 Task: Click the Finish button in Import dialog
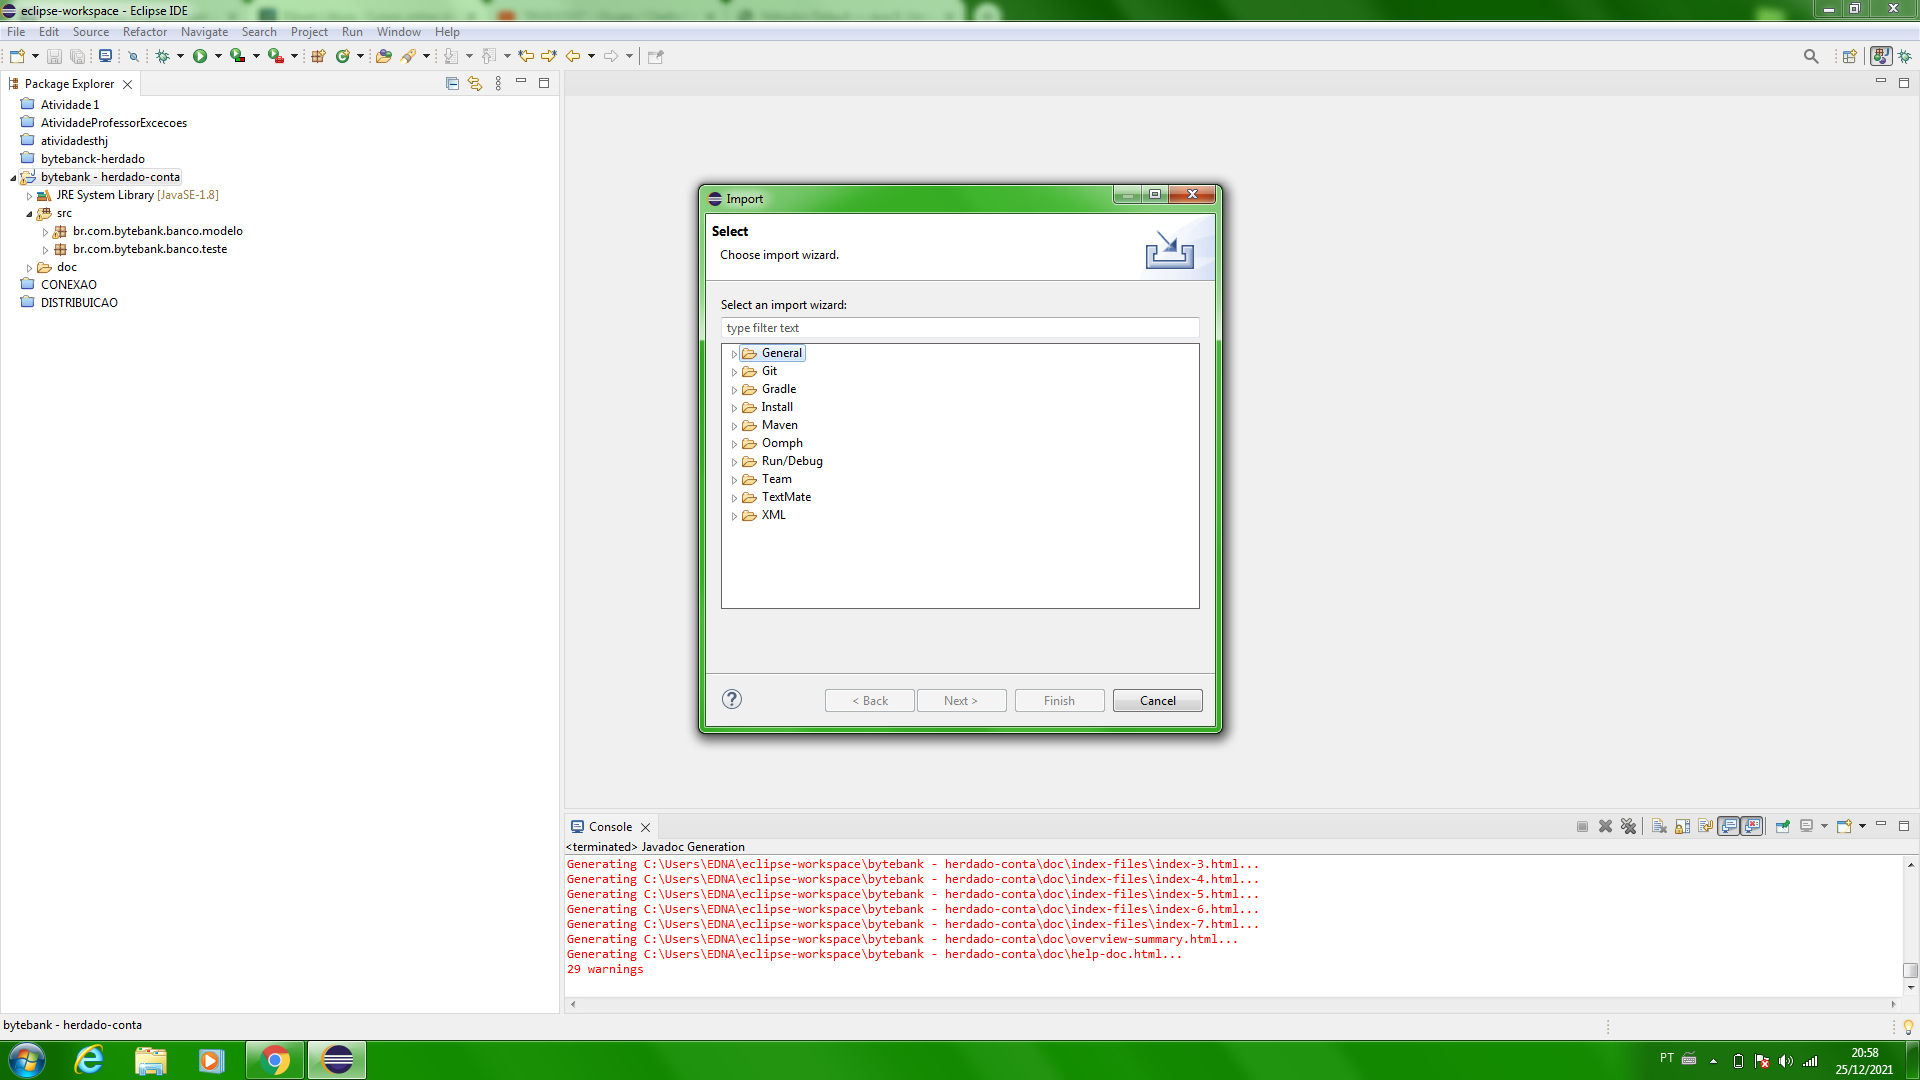pos(1059,701)
